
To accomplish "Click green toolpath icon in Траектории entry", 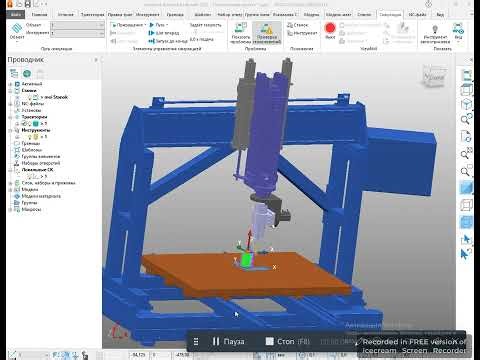I will (x=36, y=124).
